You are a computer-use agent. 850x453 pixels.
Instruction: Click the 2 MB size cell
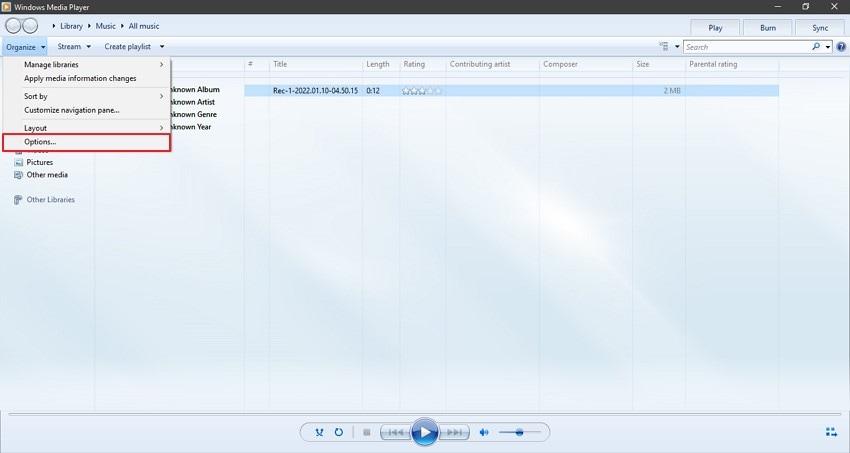point(672,91)
